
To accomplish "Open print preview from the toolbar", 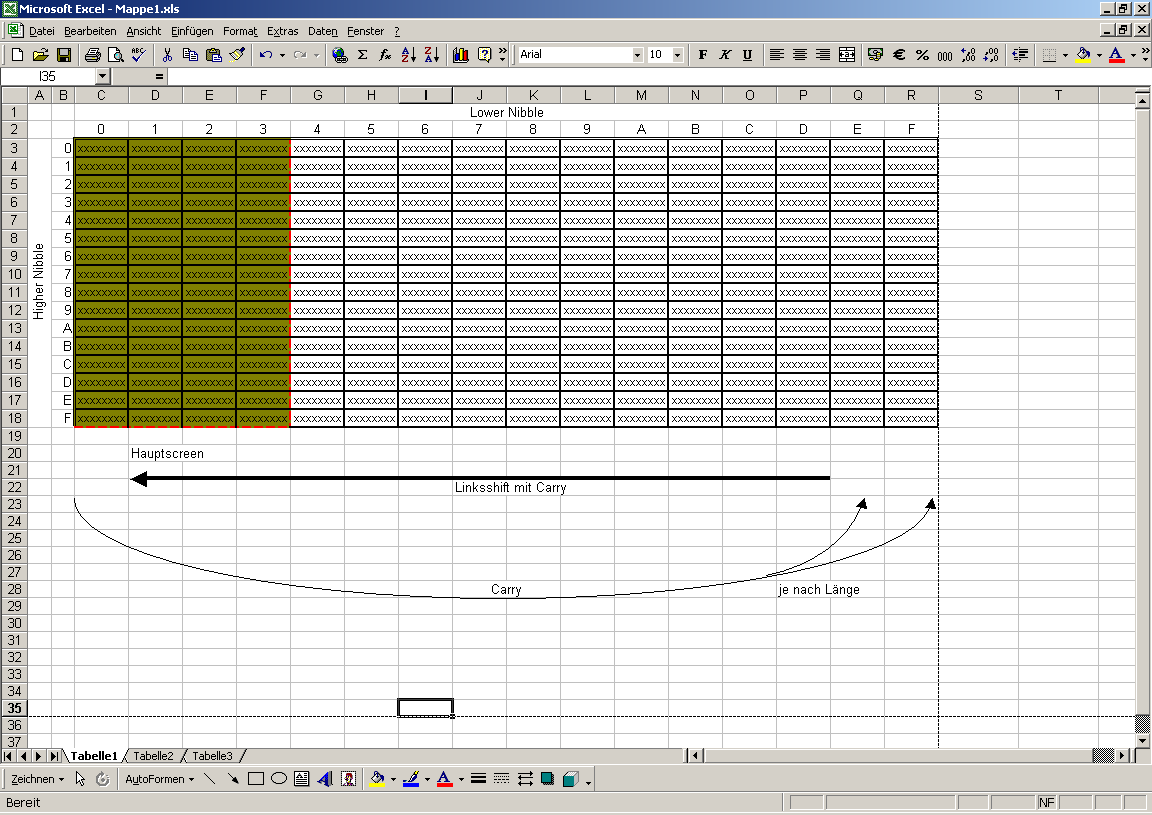I will tap(115, 54).
